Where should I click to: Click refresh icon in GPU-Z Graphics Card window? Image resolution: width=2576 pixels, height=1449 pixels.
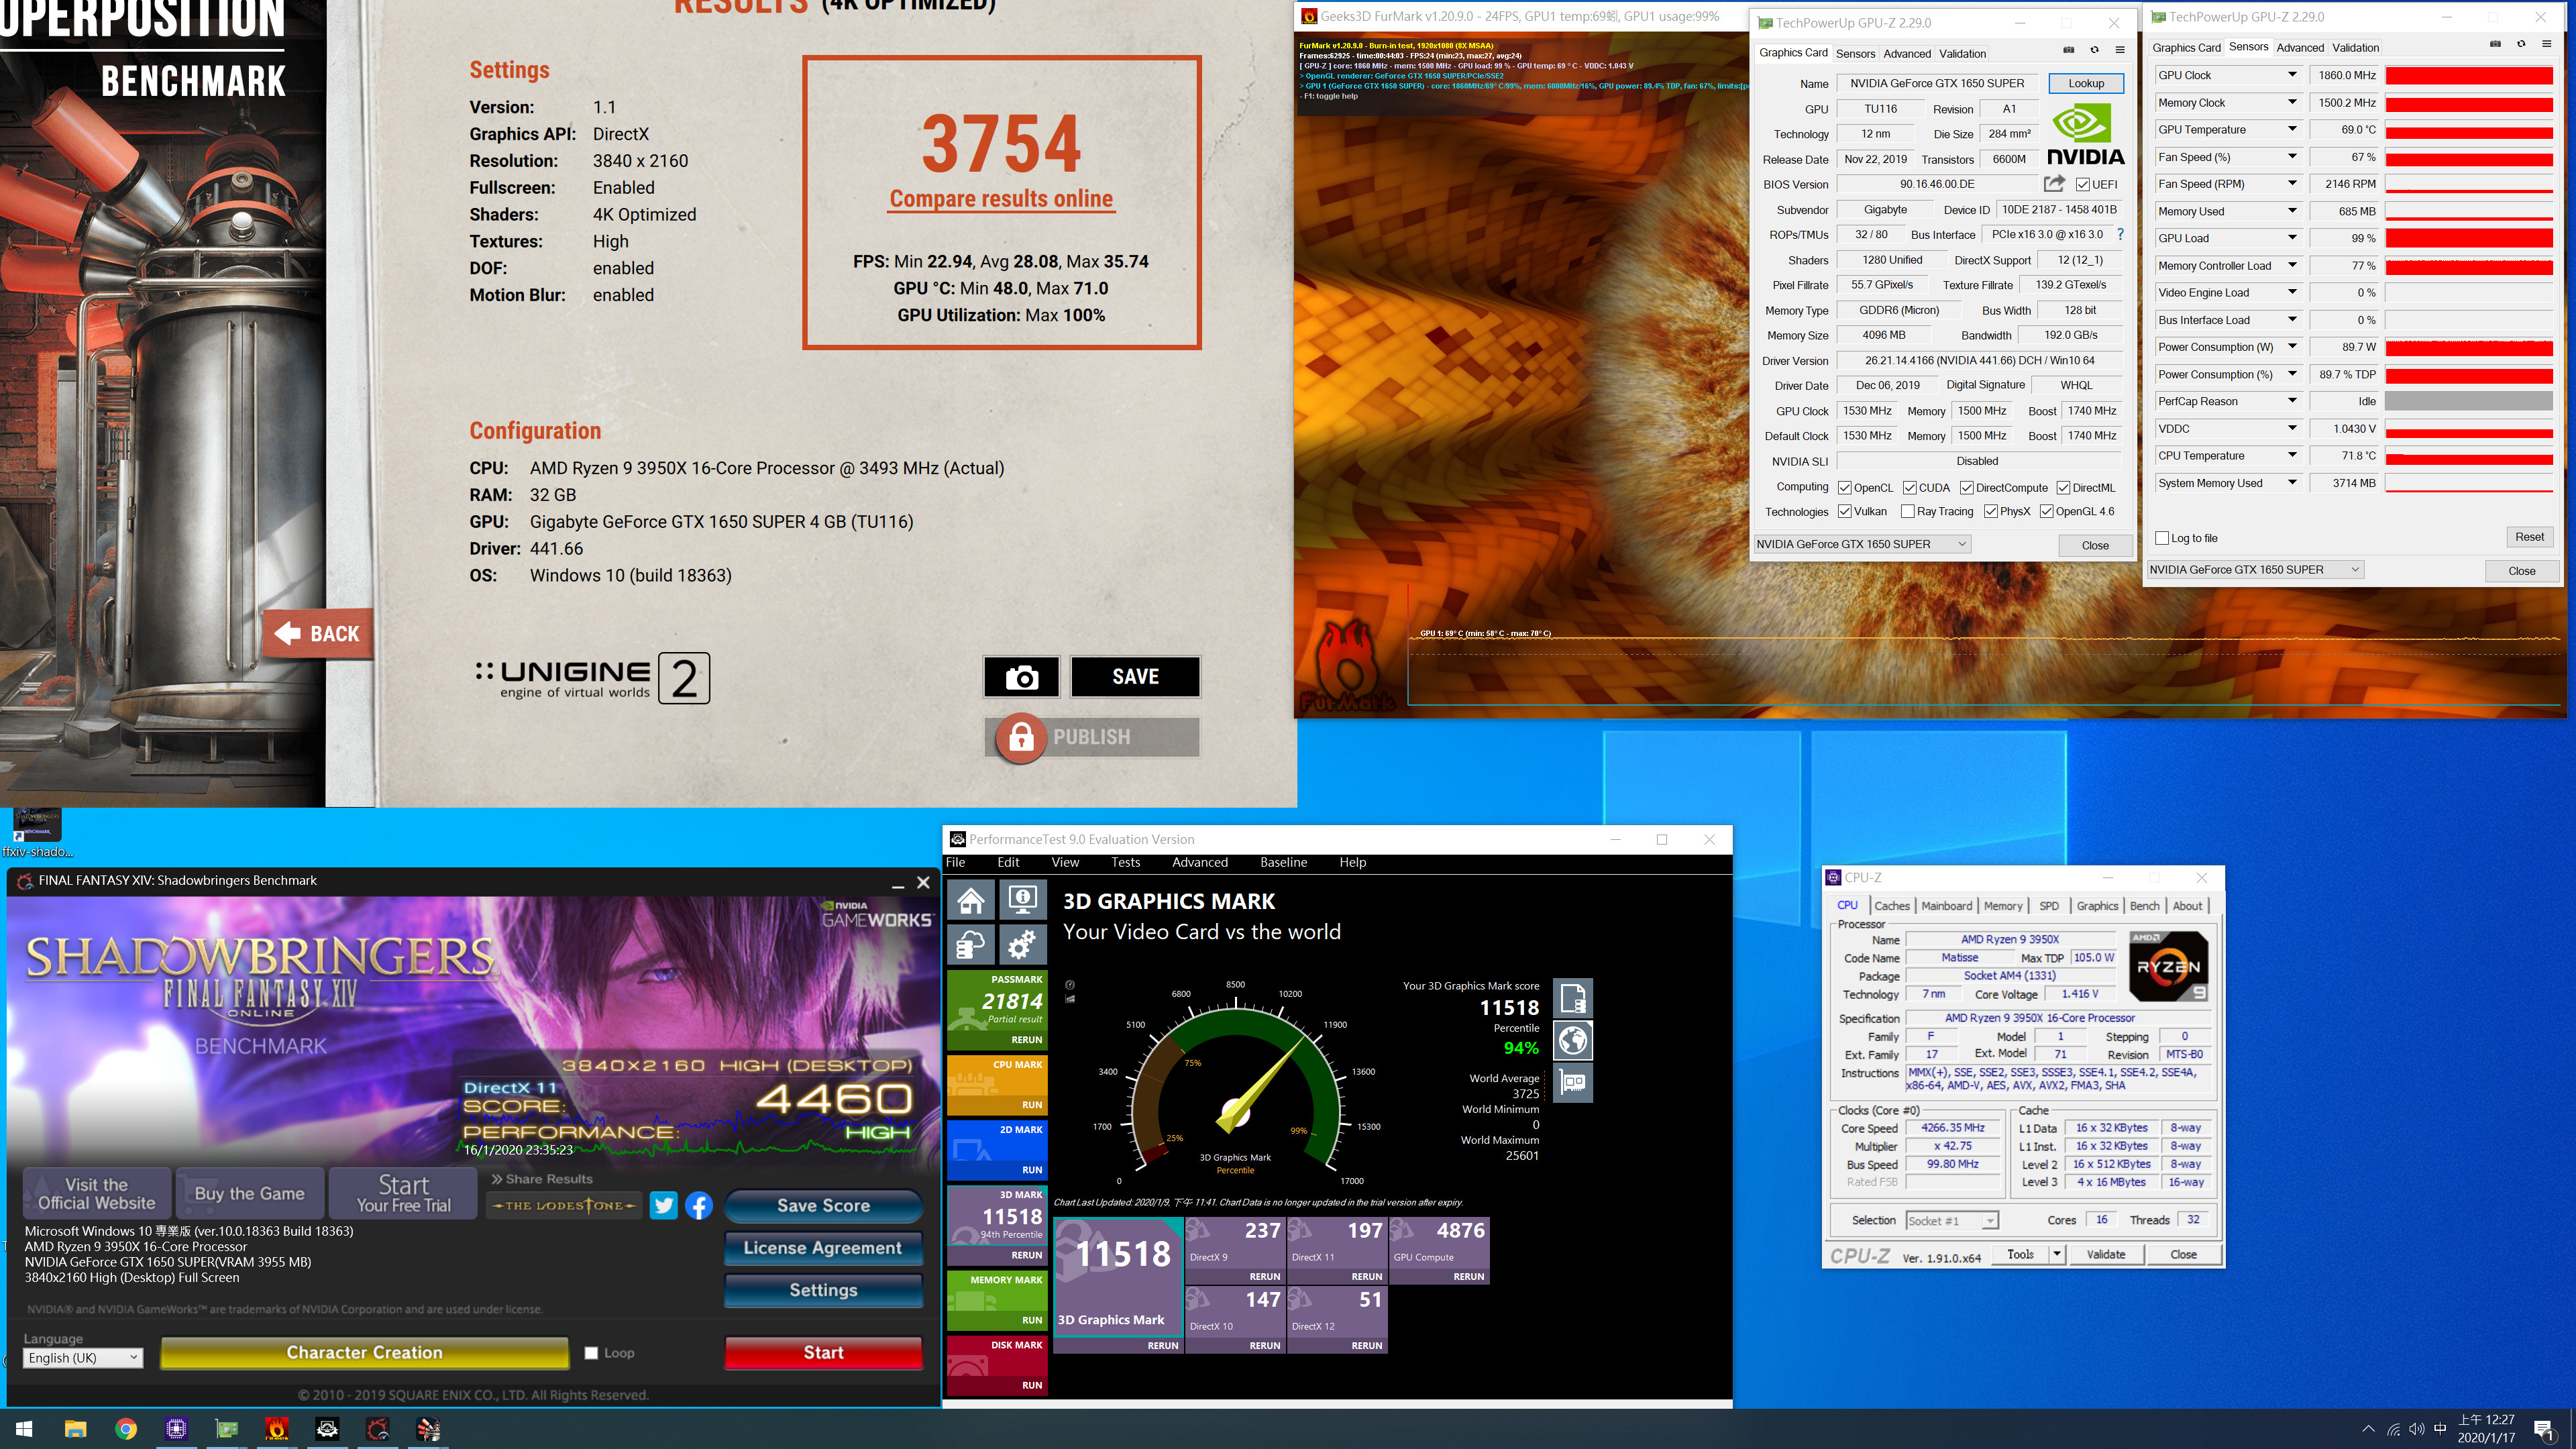tap(2094, 50)
